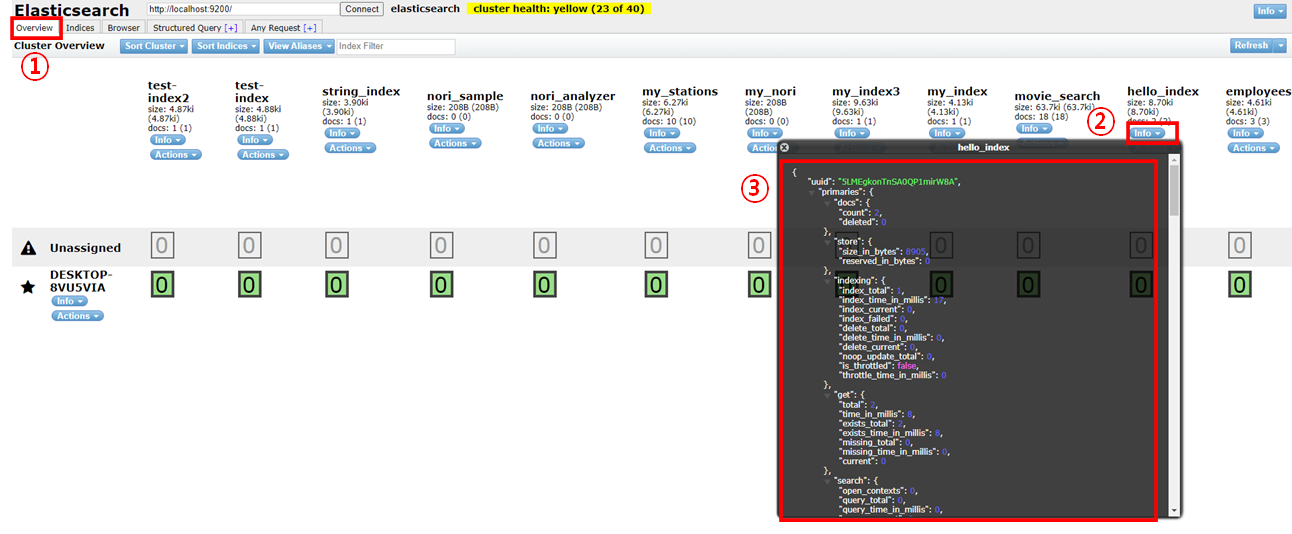
Task: Open Actions dropdown for nori_sample
Action: [x=456, y=143]
